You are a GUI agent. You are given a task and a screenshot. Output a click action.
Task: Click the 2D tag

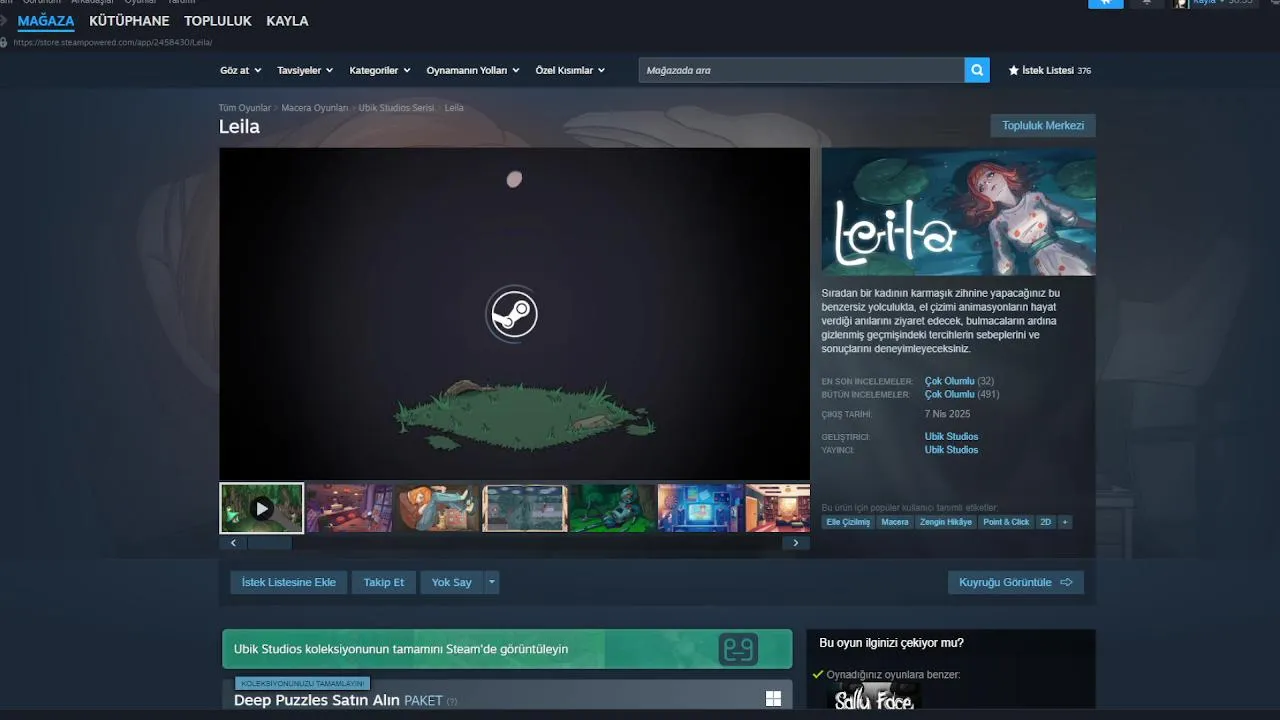click(x=1046, y=522)
